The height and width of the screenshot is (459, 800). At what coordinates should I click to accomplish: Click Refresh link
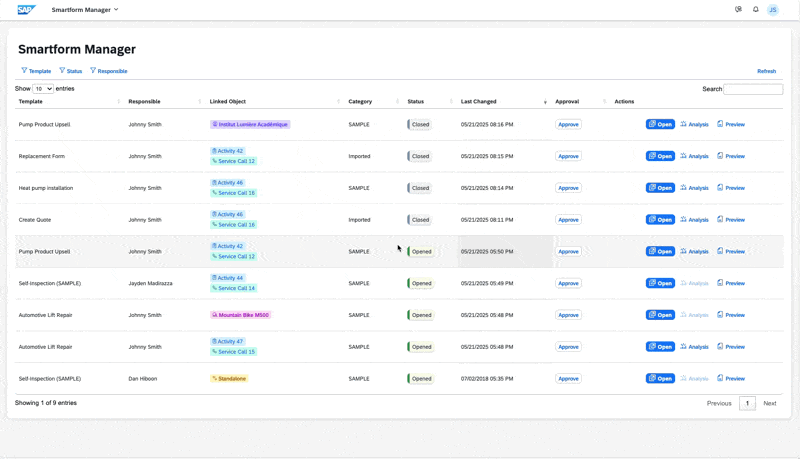(x=766, y=71)
